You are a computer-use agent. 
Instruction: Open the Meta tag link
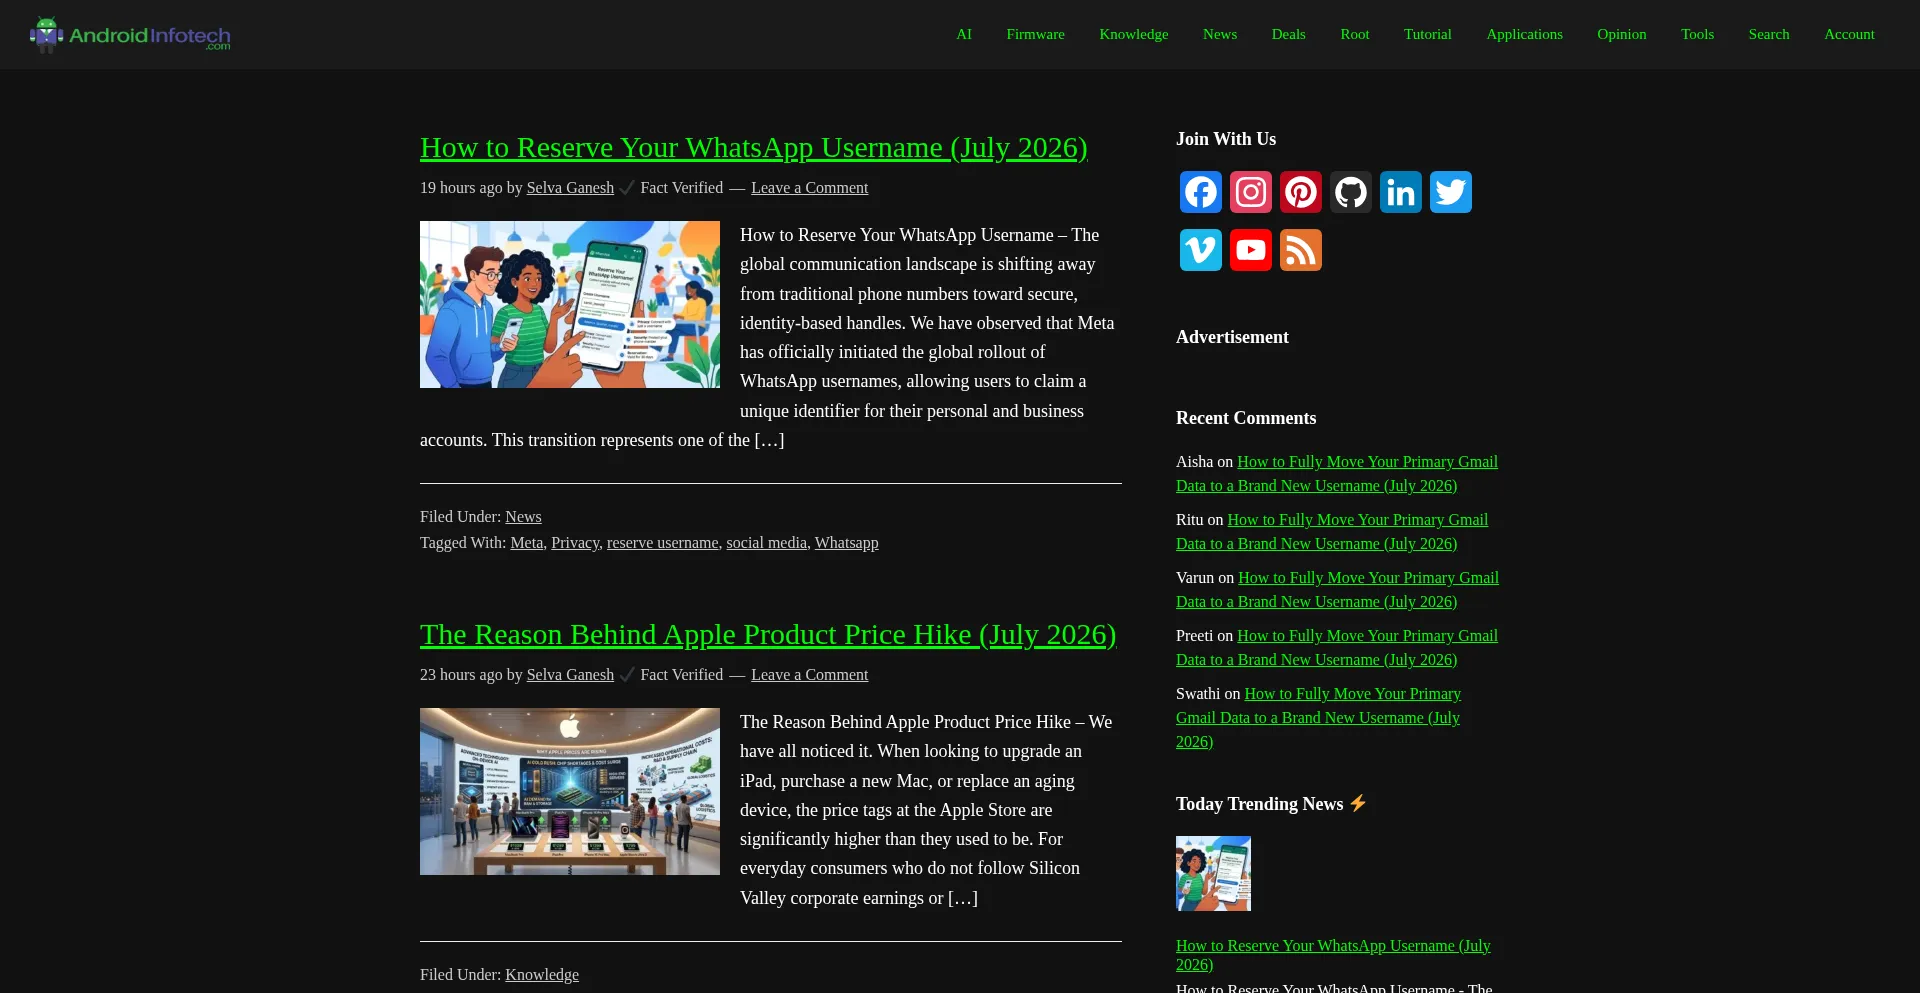tap(527, 543)
